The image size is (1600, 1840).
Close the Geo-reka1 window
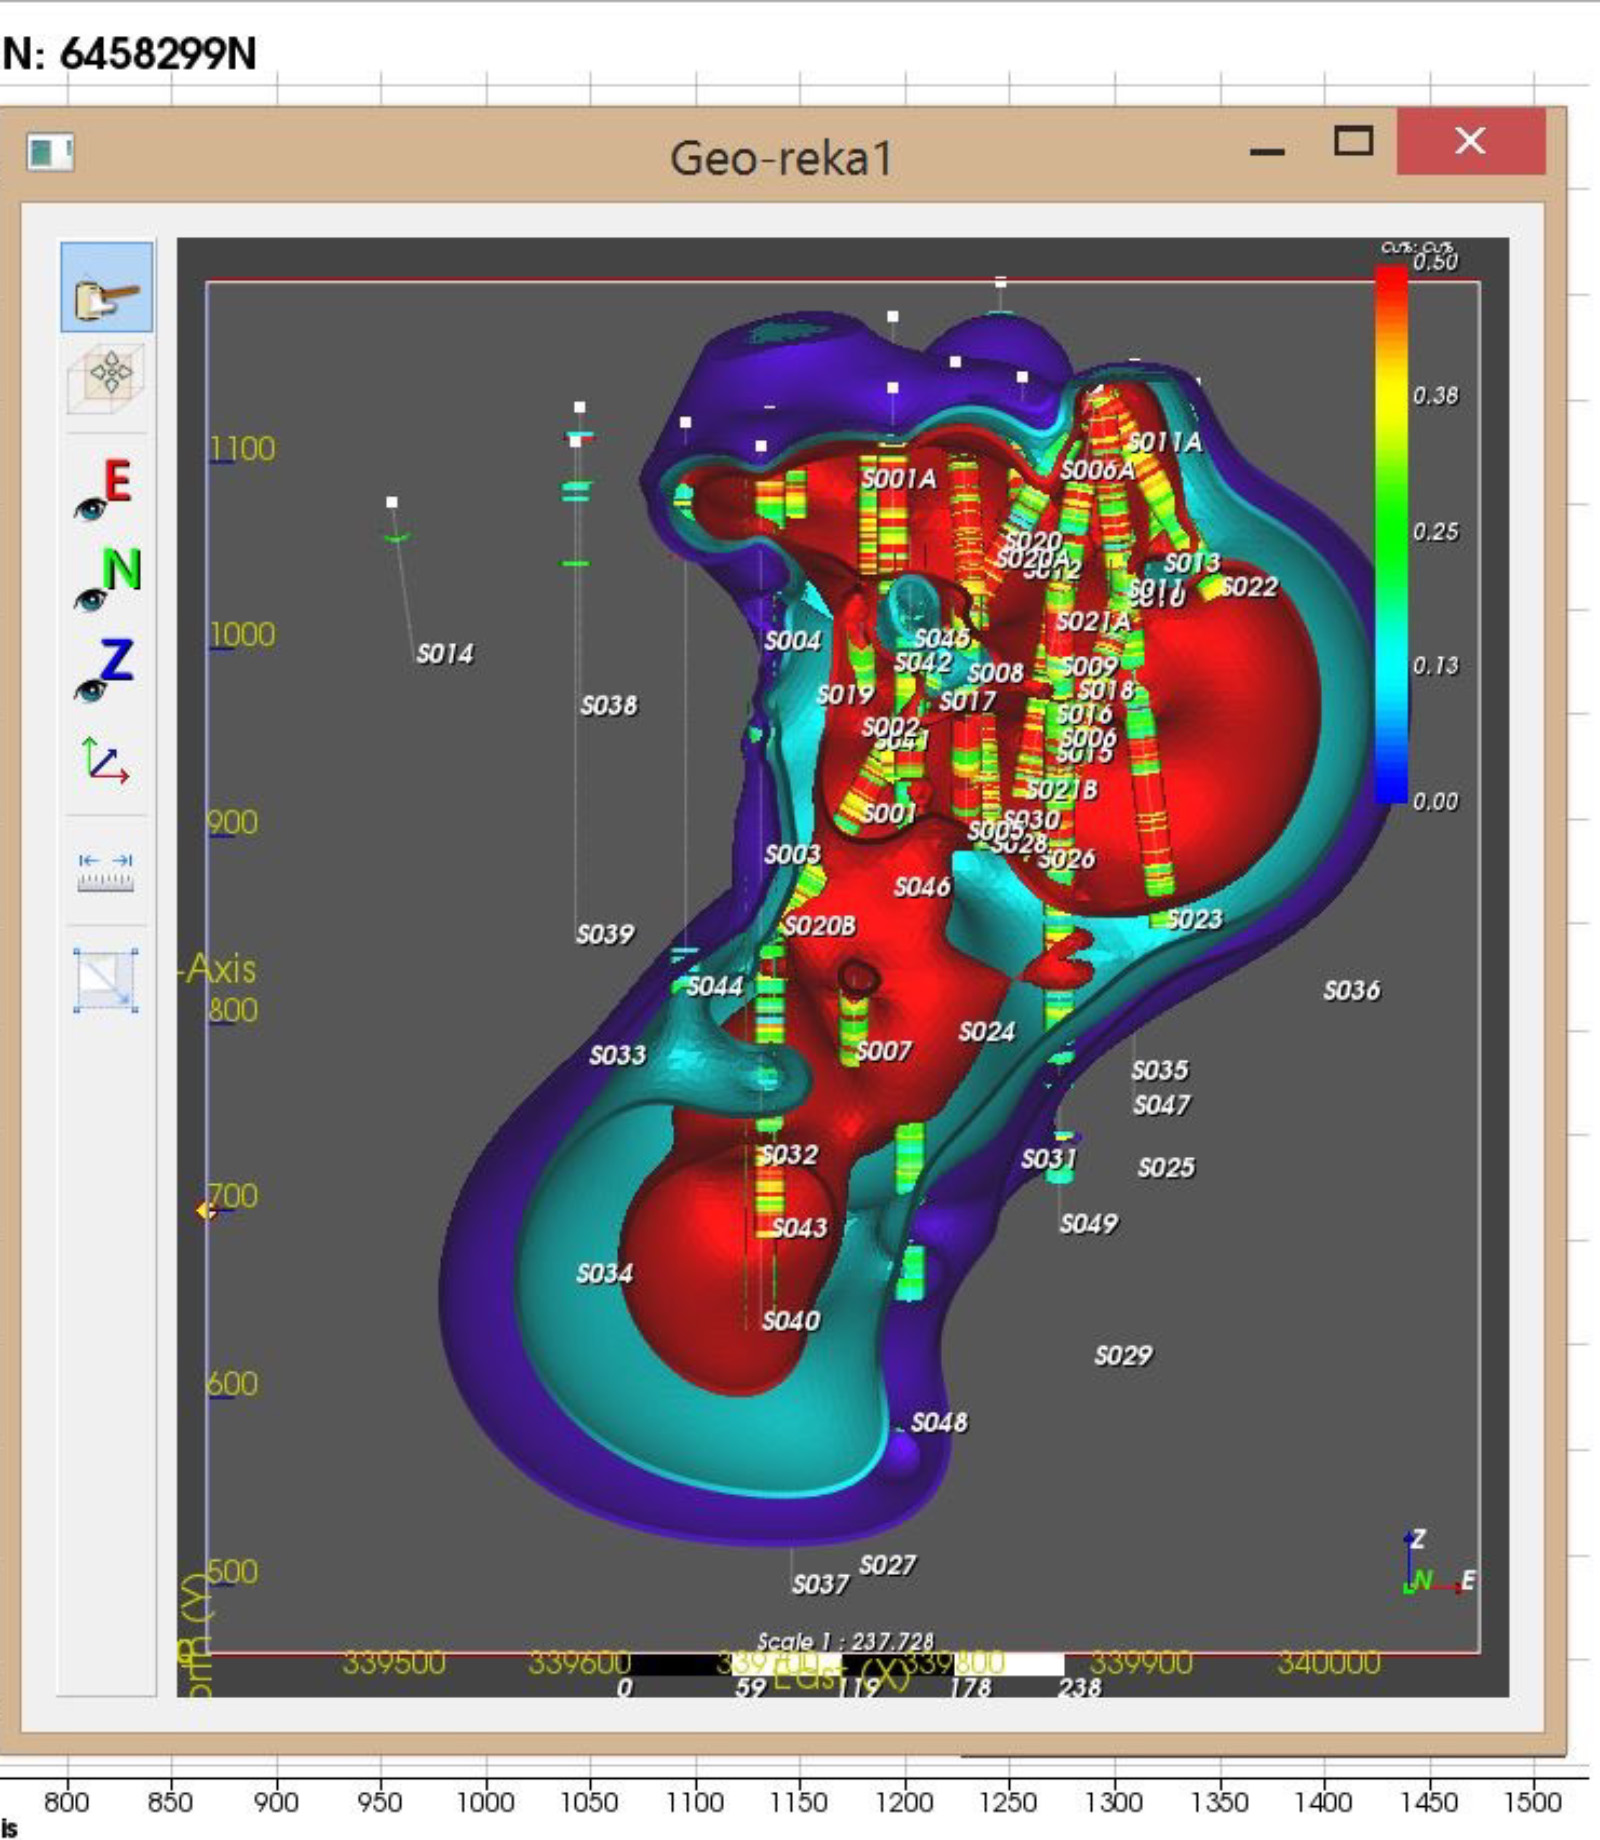(x=1470, y=141)
